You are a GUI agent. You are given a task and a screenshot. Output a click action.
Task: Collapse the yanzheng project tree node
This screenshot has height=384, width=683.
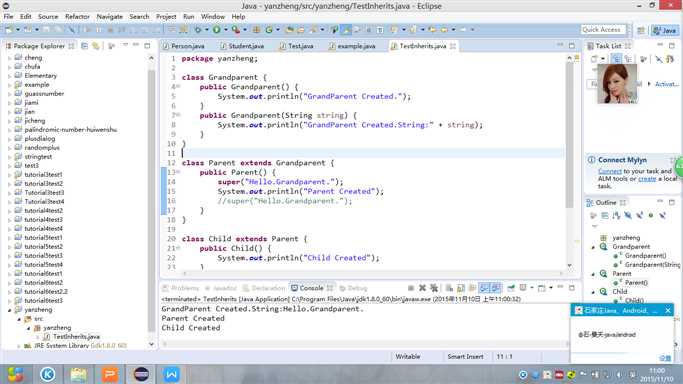[10, 310]
